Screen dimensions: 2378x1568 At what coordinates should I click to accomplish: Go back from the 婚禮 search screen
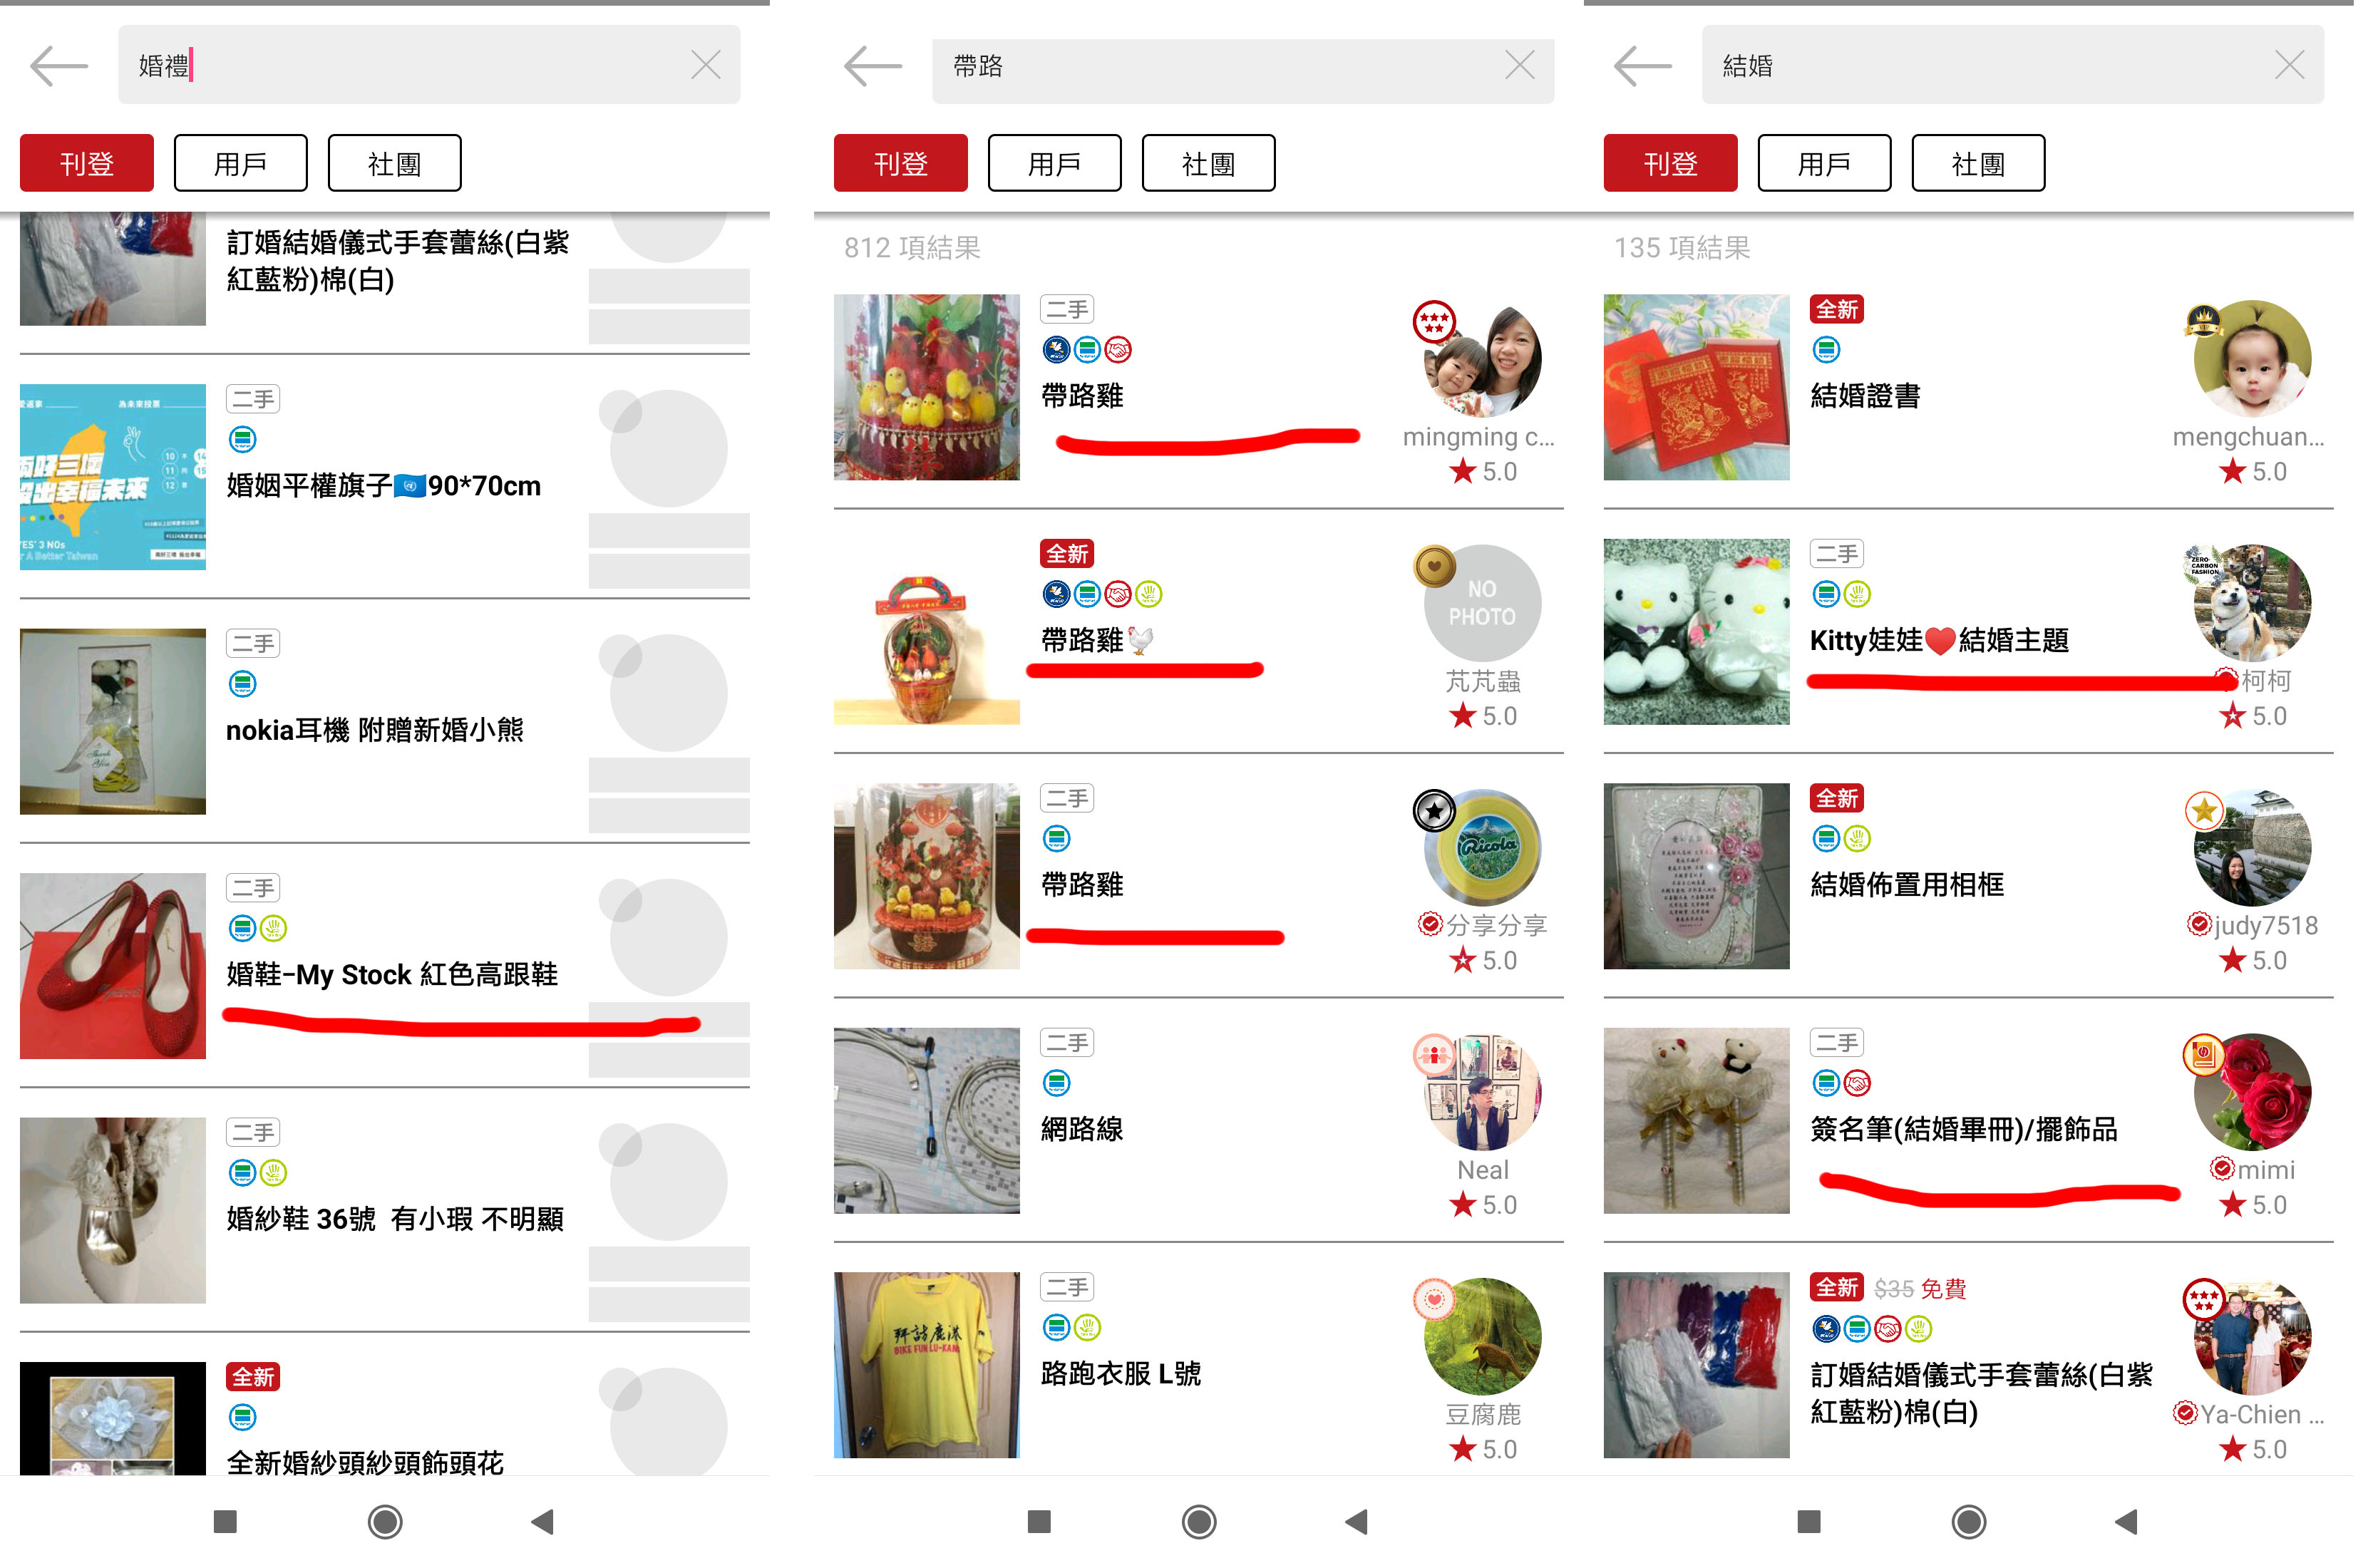(x=58, y=66)
